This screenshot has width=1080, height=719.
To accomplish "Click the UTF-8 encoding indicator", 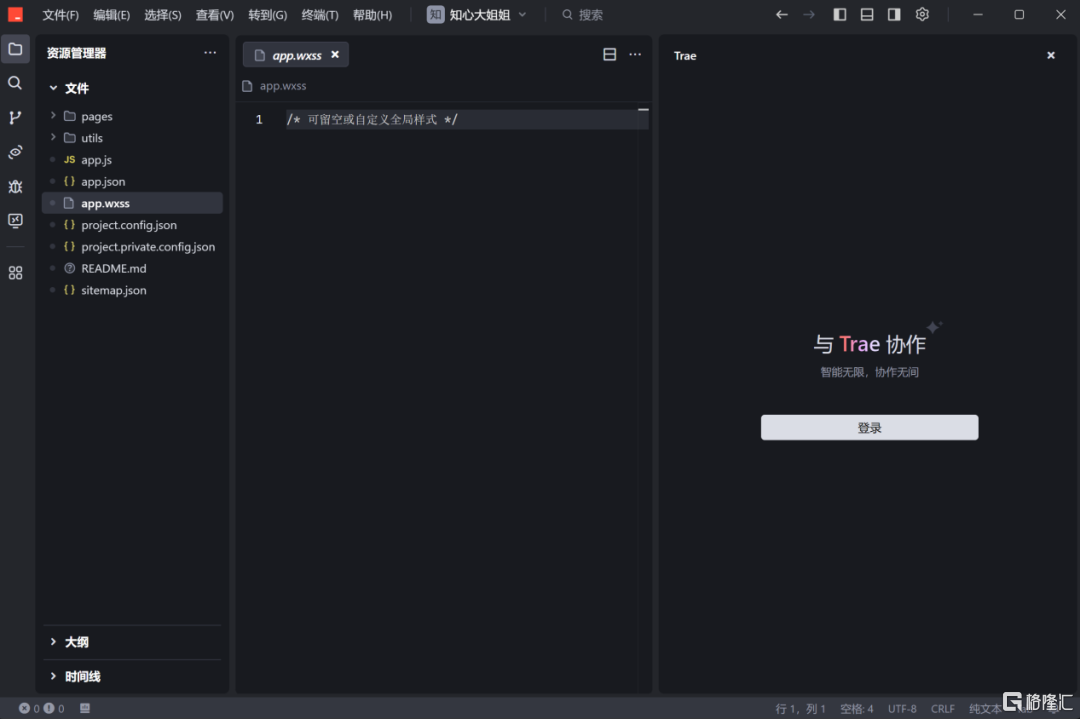I will [902, 709].
